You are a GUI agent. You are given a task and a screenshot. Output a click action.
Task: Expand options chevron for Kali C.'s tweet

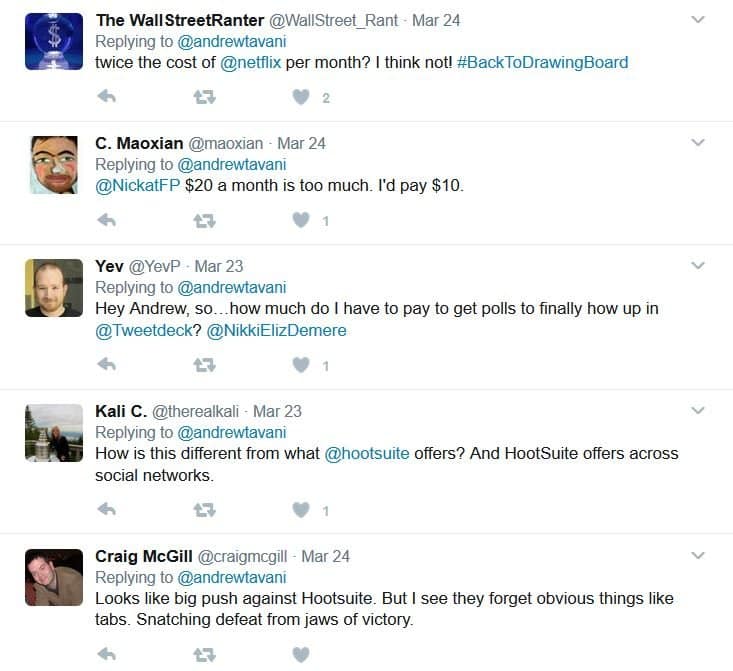pos(697,411)
